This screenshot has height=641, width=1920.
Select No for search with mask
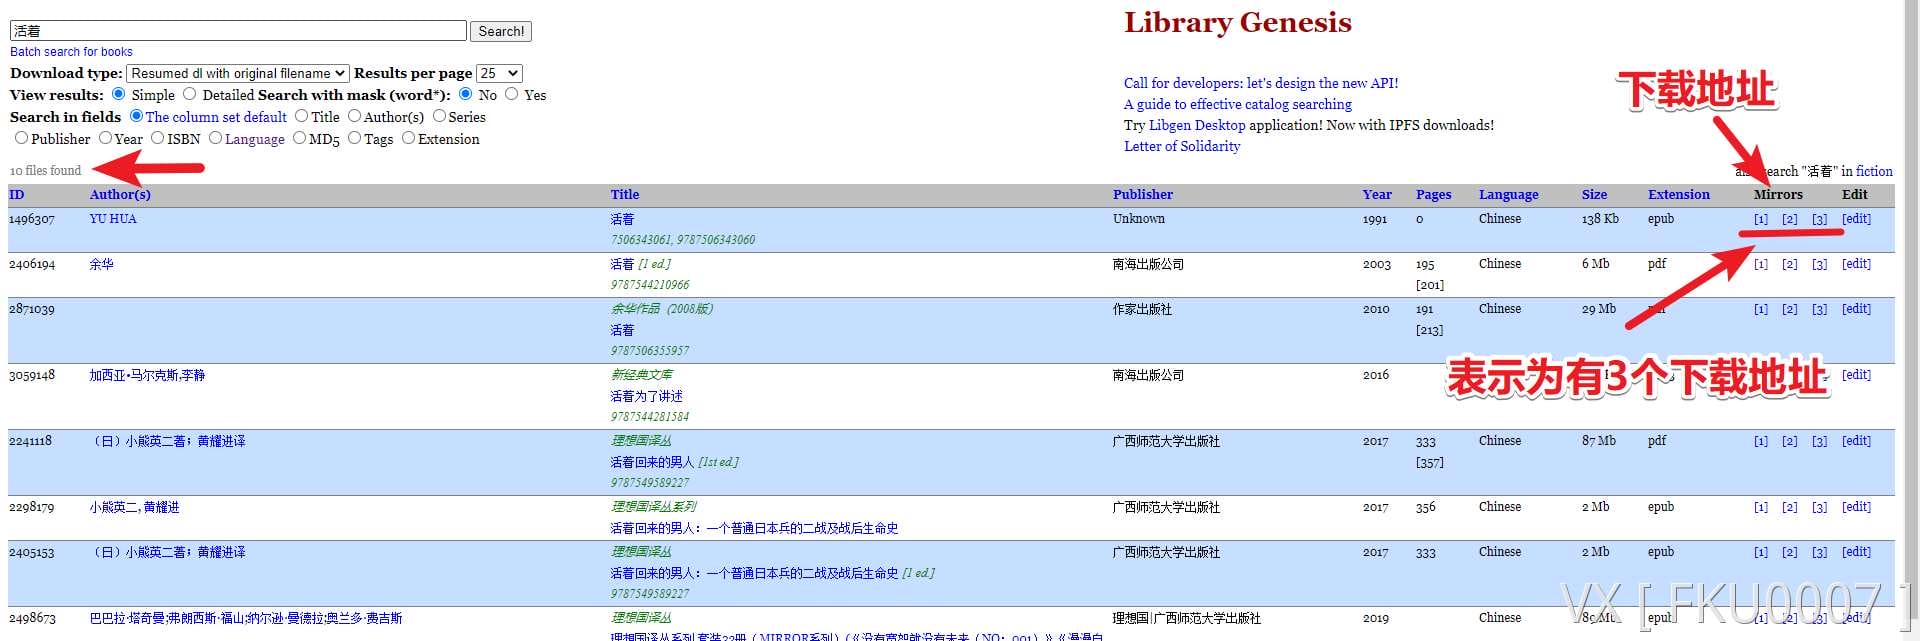[x=465, y=94]
